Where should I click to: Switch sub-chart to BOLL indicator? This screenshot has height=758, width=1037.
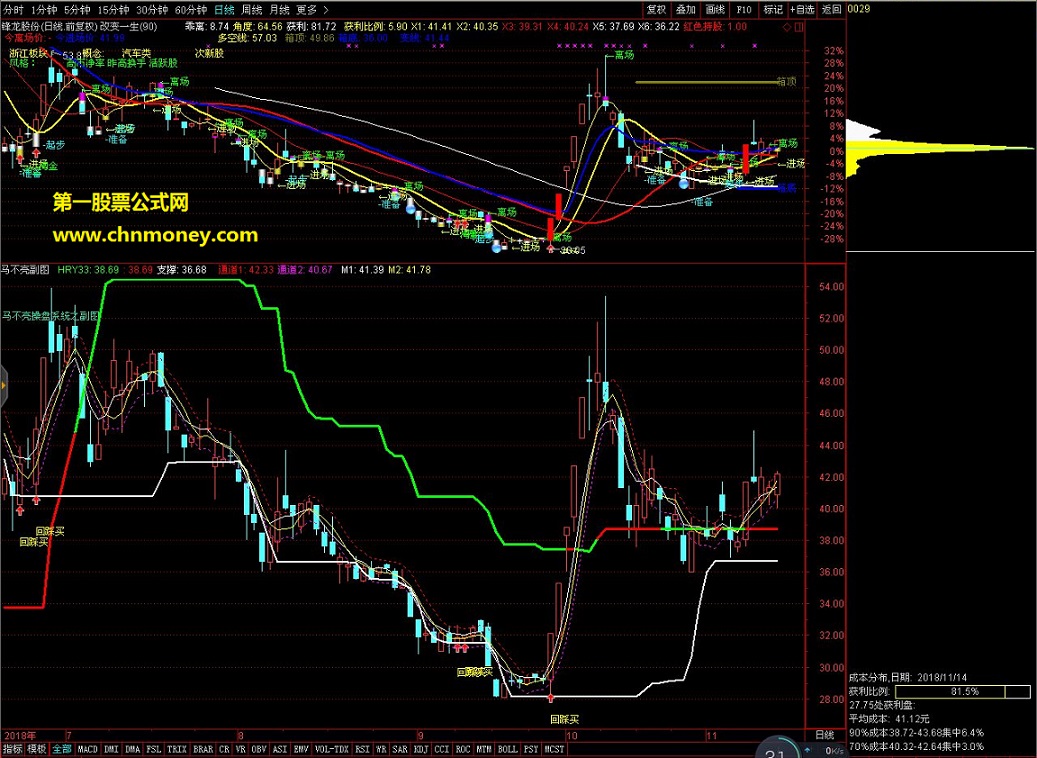(507, 749)
